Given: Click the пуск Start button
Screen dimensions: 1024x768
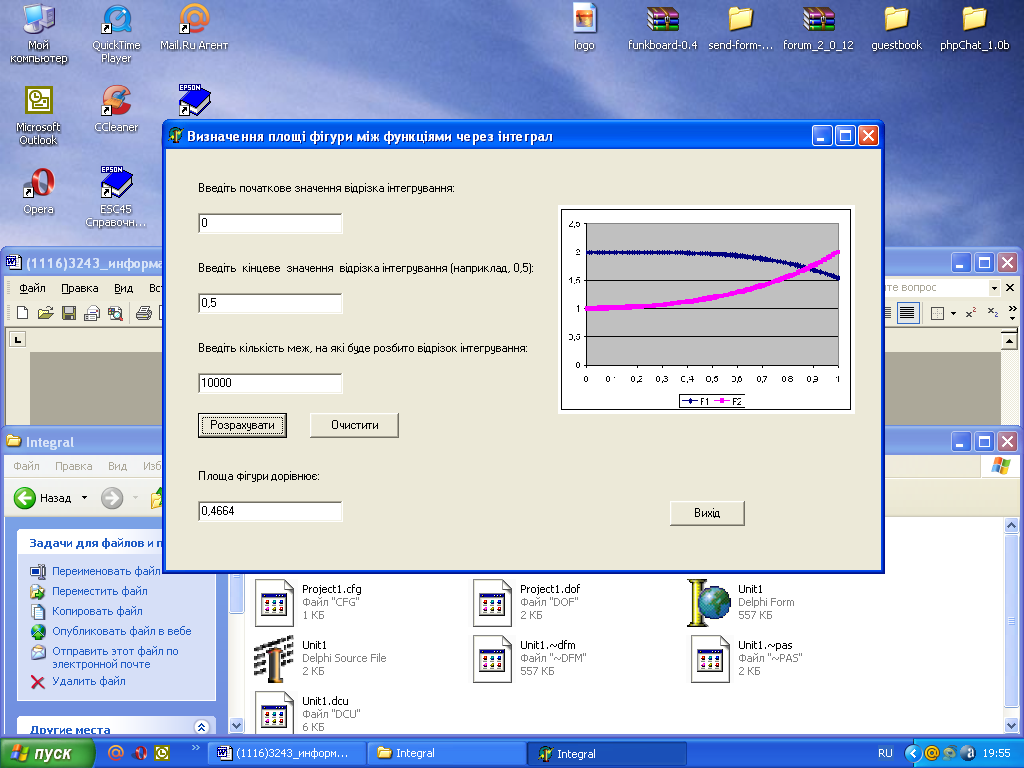Looking at the screenshot, I should tap(48, 754).
